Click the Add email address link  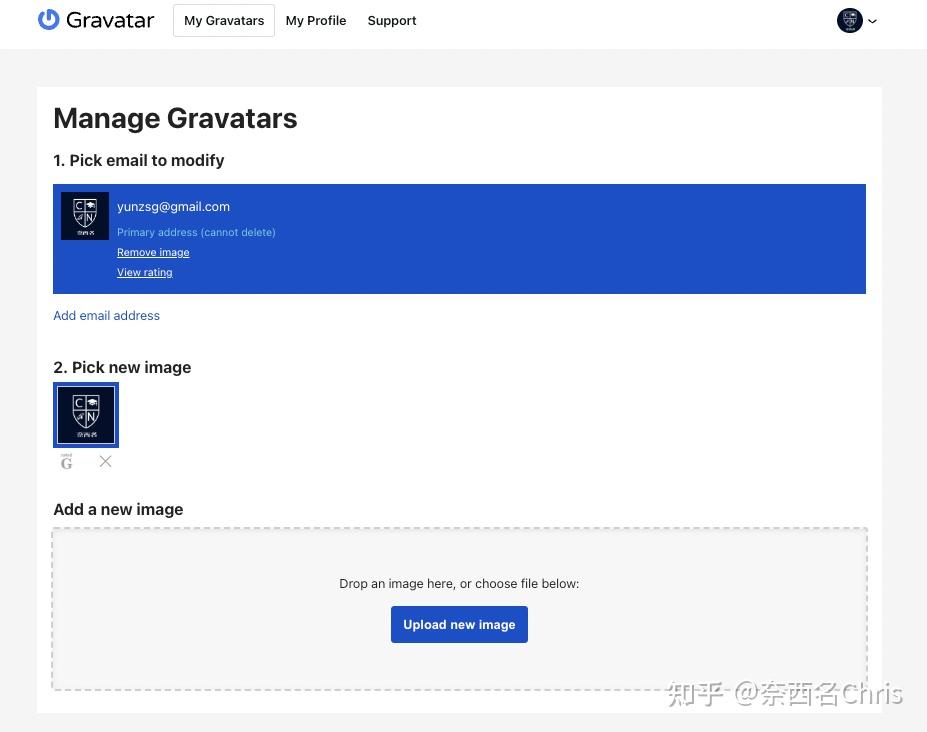106,315
